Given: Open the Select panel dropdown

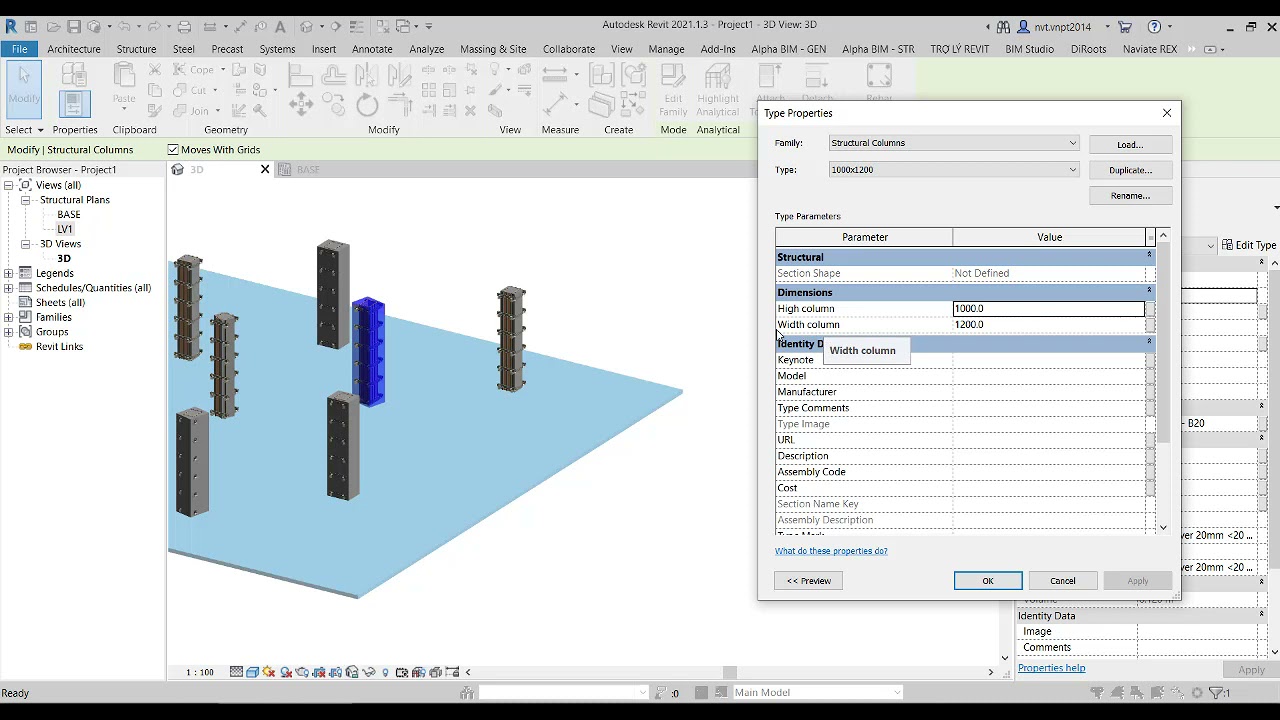Looking at the screenshot, I should tap(24, 130).
